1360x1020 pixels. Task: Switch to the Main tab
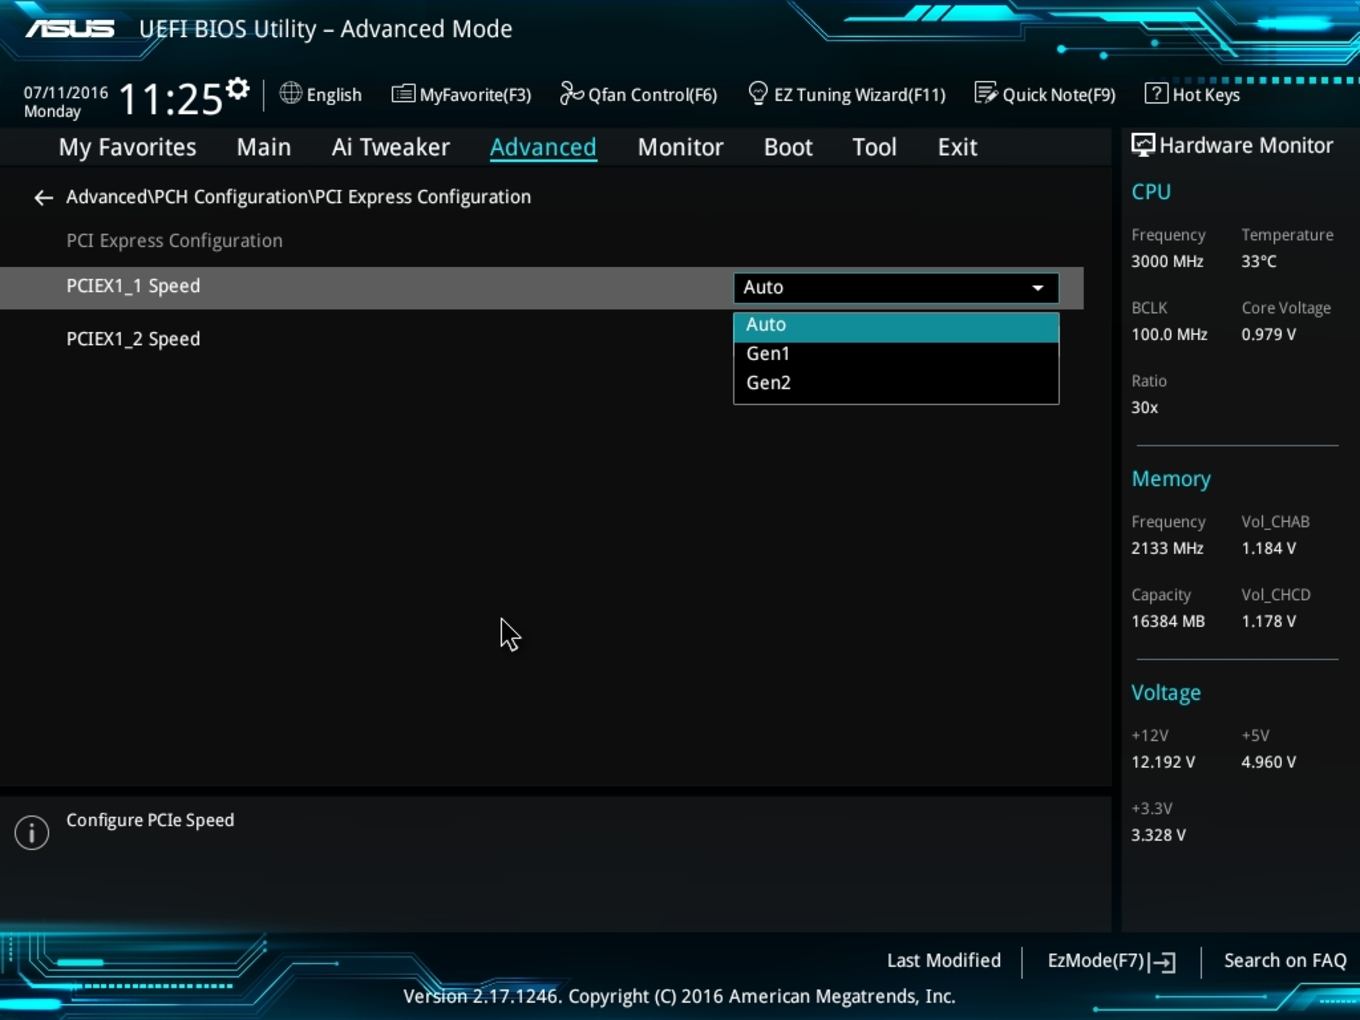point(264,147)
